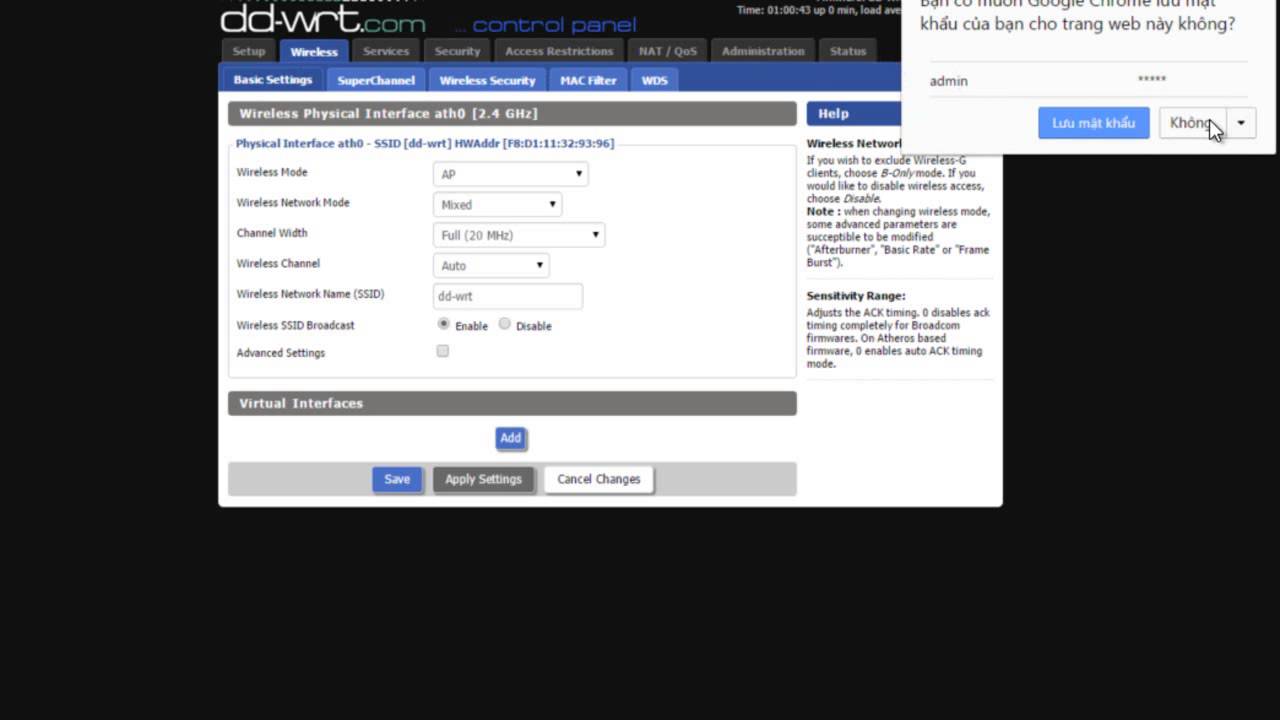Open the Wireless Channel dropdown

pyautogui.click(x=491, y=265)
